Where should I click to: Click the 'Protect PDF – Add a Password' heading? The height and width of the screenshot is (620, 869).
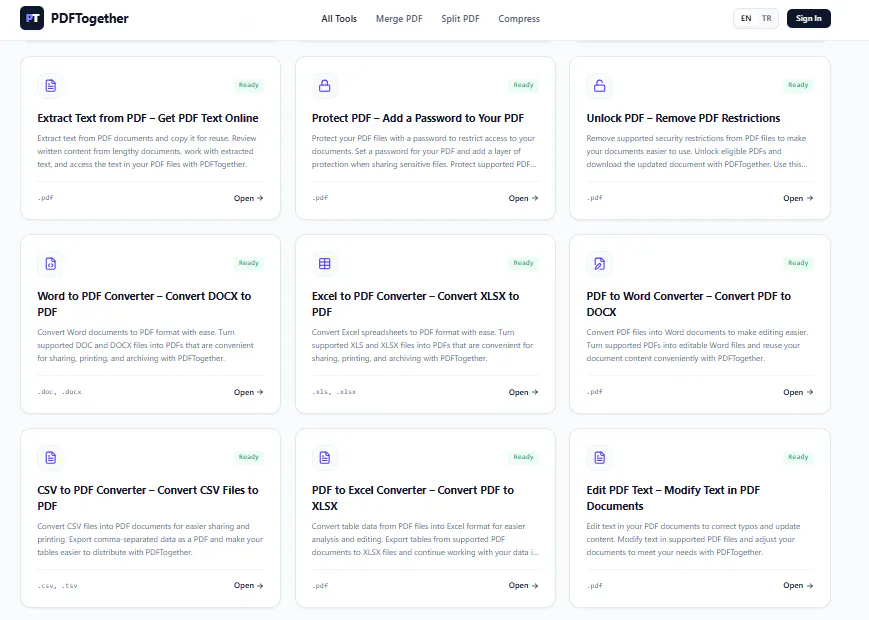point(418,118)
